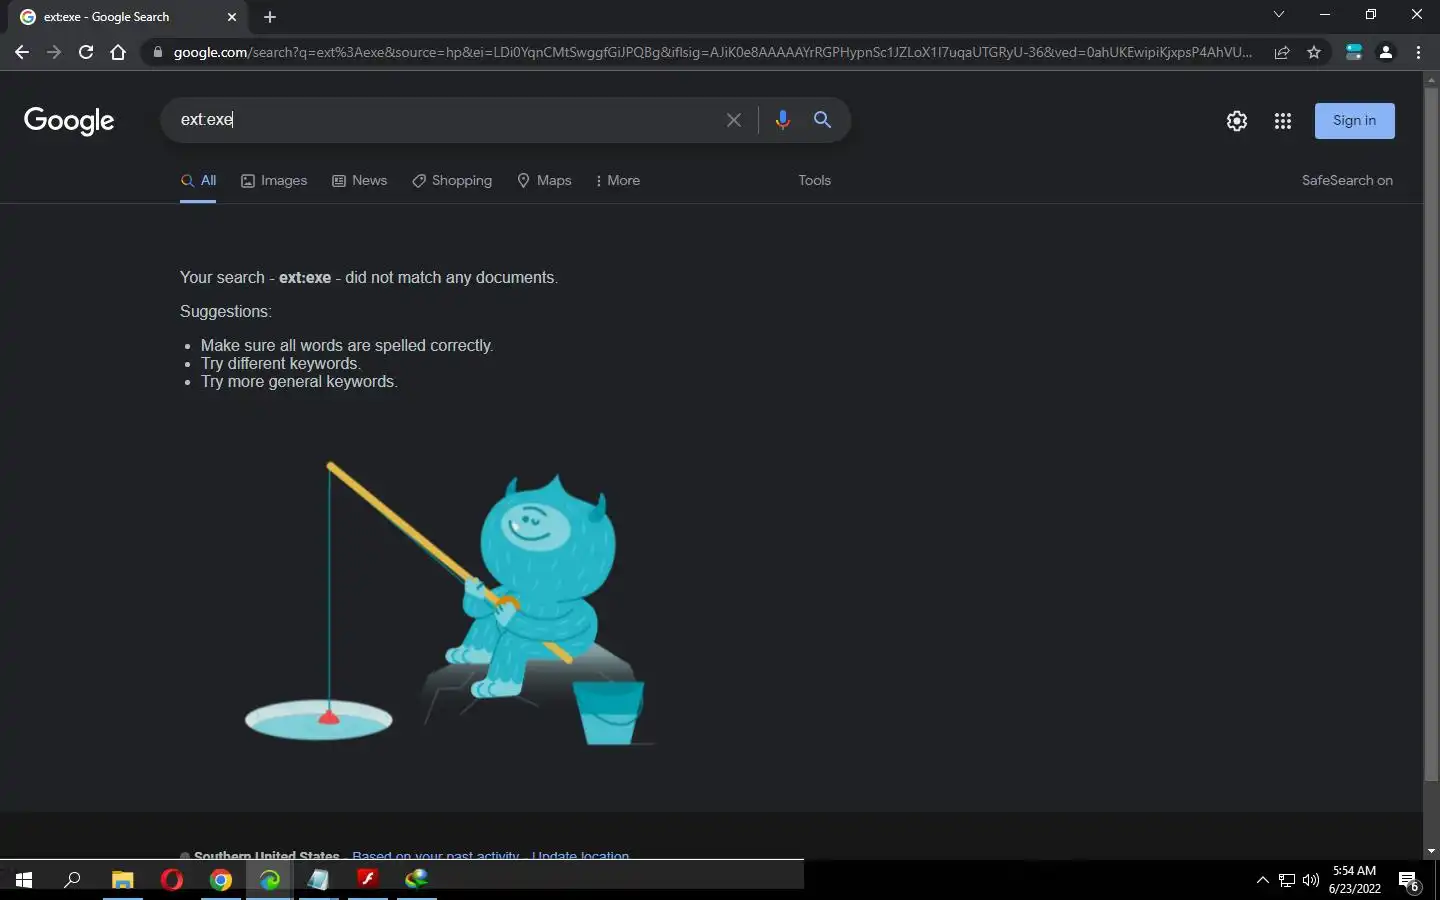Viewport: 1440px width, 900px height.
Task: Open Google quick settings gear
Action: click(1237, 121)
